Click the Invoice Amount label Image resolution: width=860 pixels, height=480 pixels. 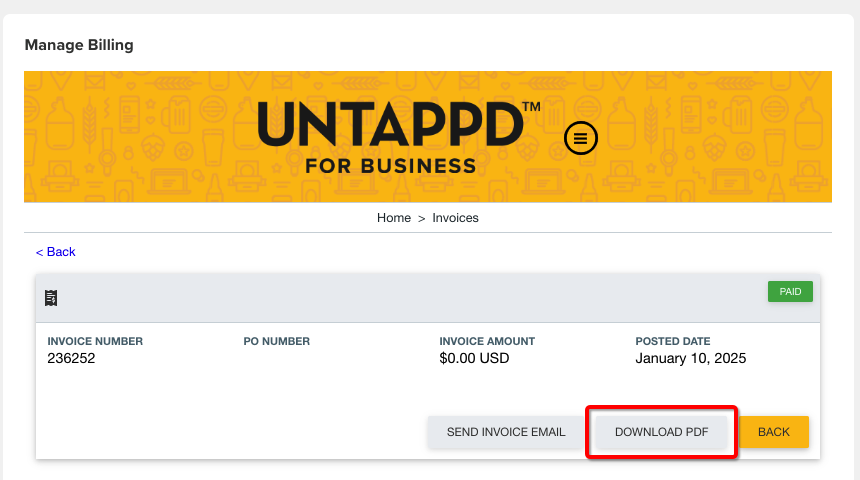(487, 341)
